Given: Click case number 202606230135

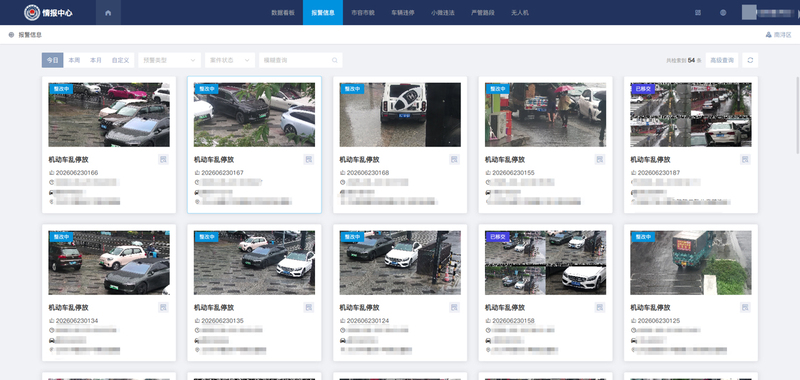Looking at the screenshot, I should [x=222, y=321].
